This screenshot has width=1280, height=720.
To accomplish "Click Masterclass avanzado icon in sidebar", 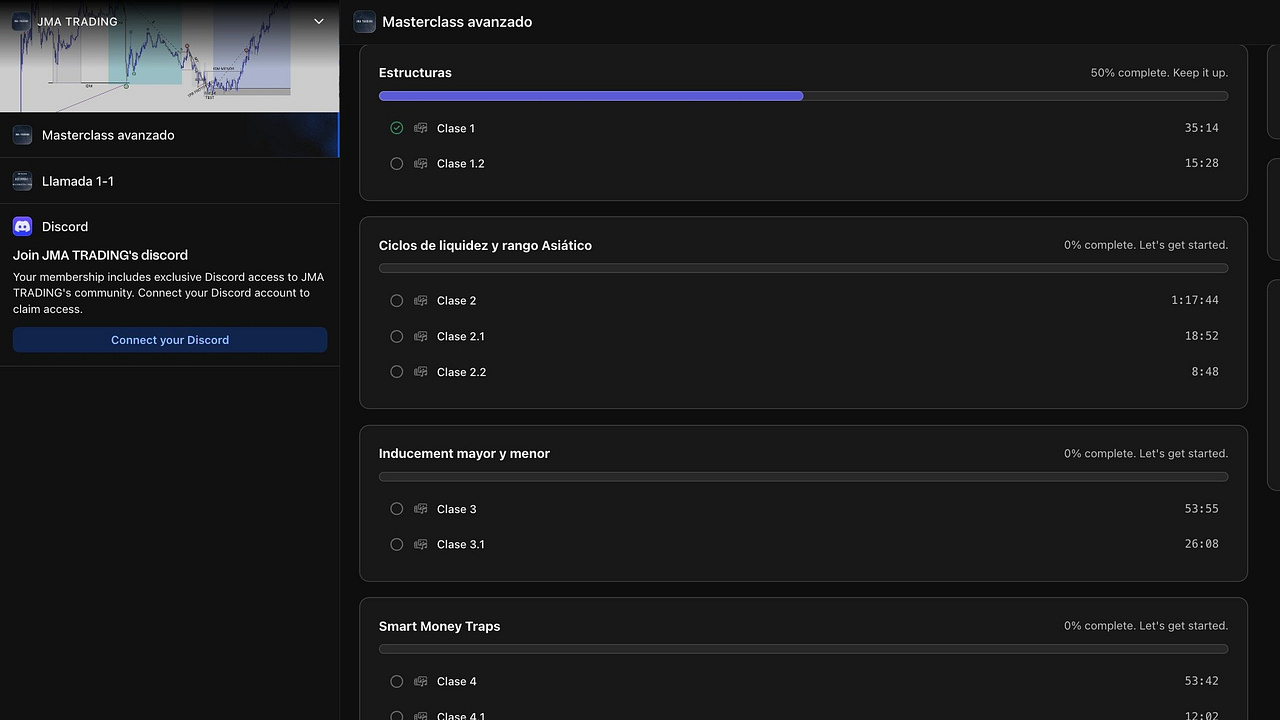I will click(x=22, y=135).
